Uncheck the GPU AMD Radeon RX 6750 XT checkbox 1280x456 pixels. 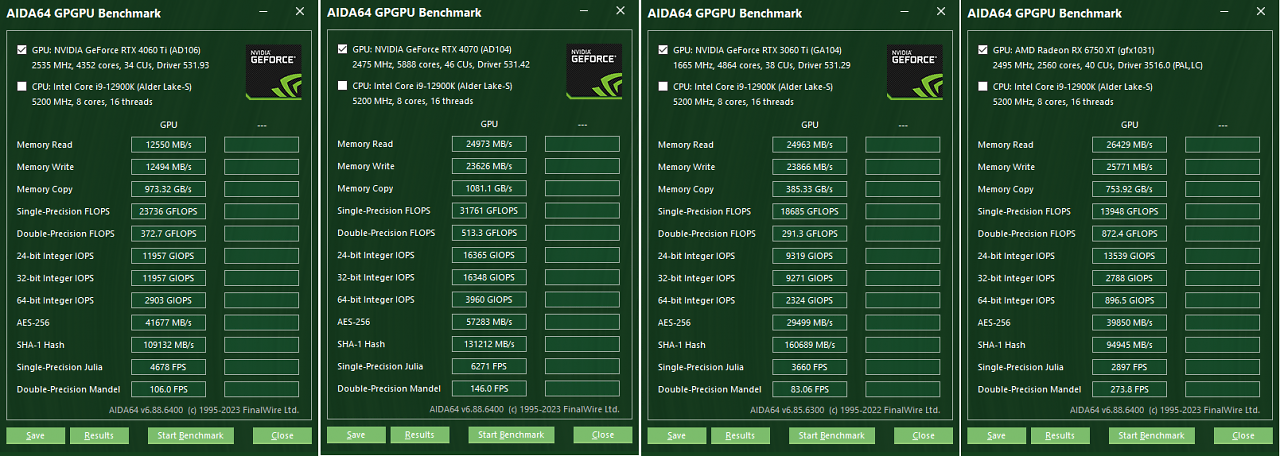pos(983,49)
